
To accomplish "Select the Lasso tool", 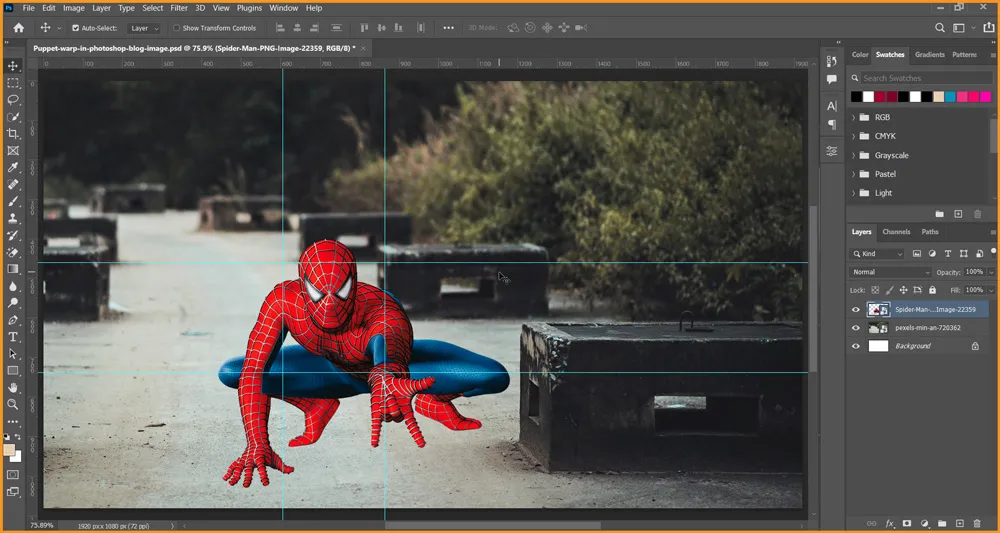I will point(13,100).
